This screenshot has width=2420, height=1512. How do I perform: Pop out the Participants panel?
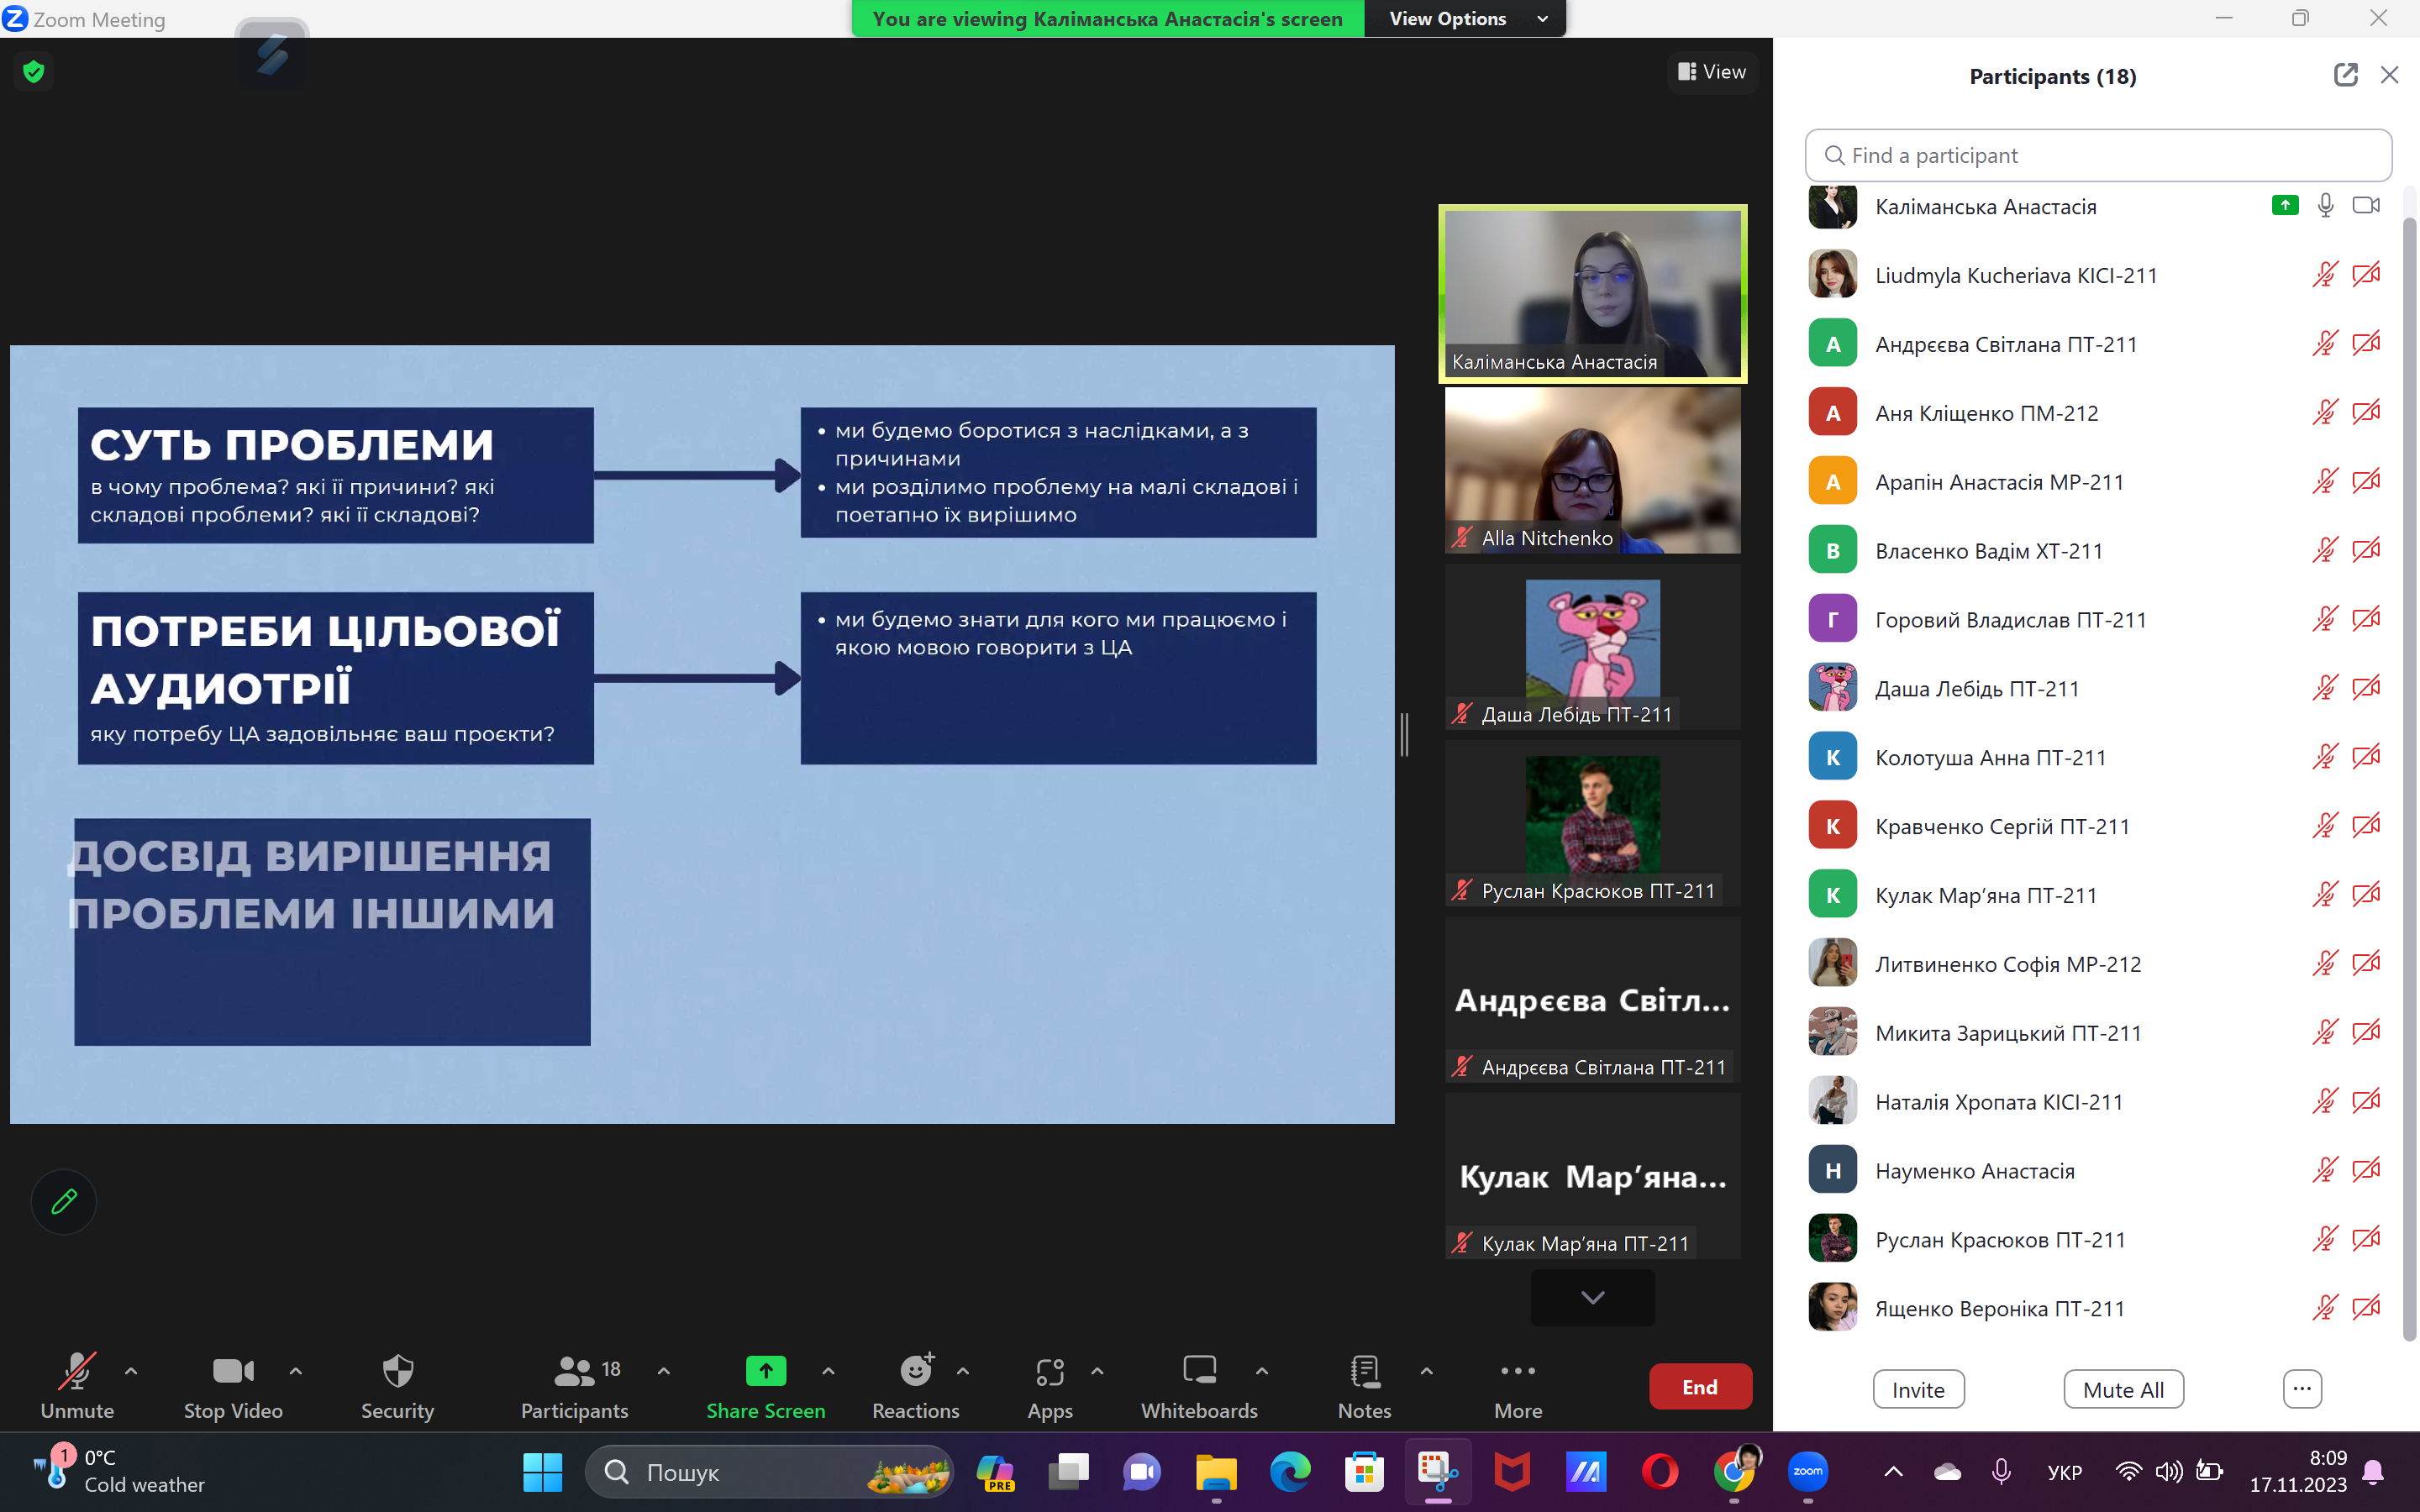(x=2345, y=75)
